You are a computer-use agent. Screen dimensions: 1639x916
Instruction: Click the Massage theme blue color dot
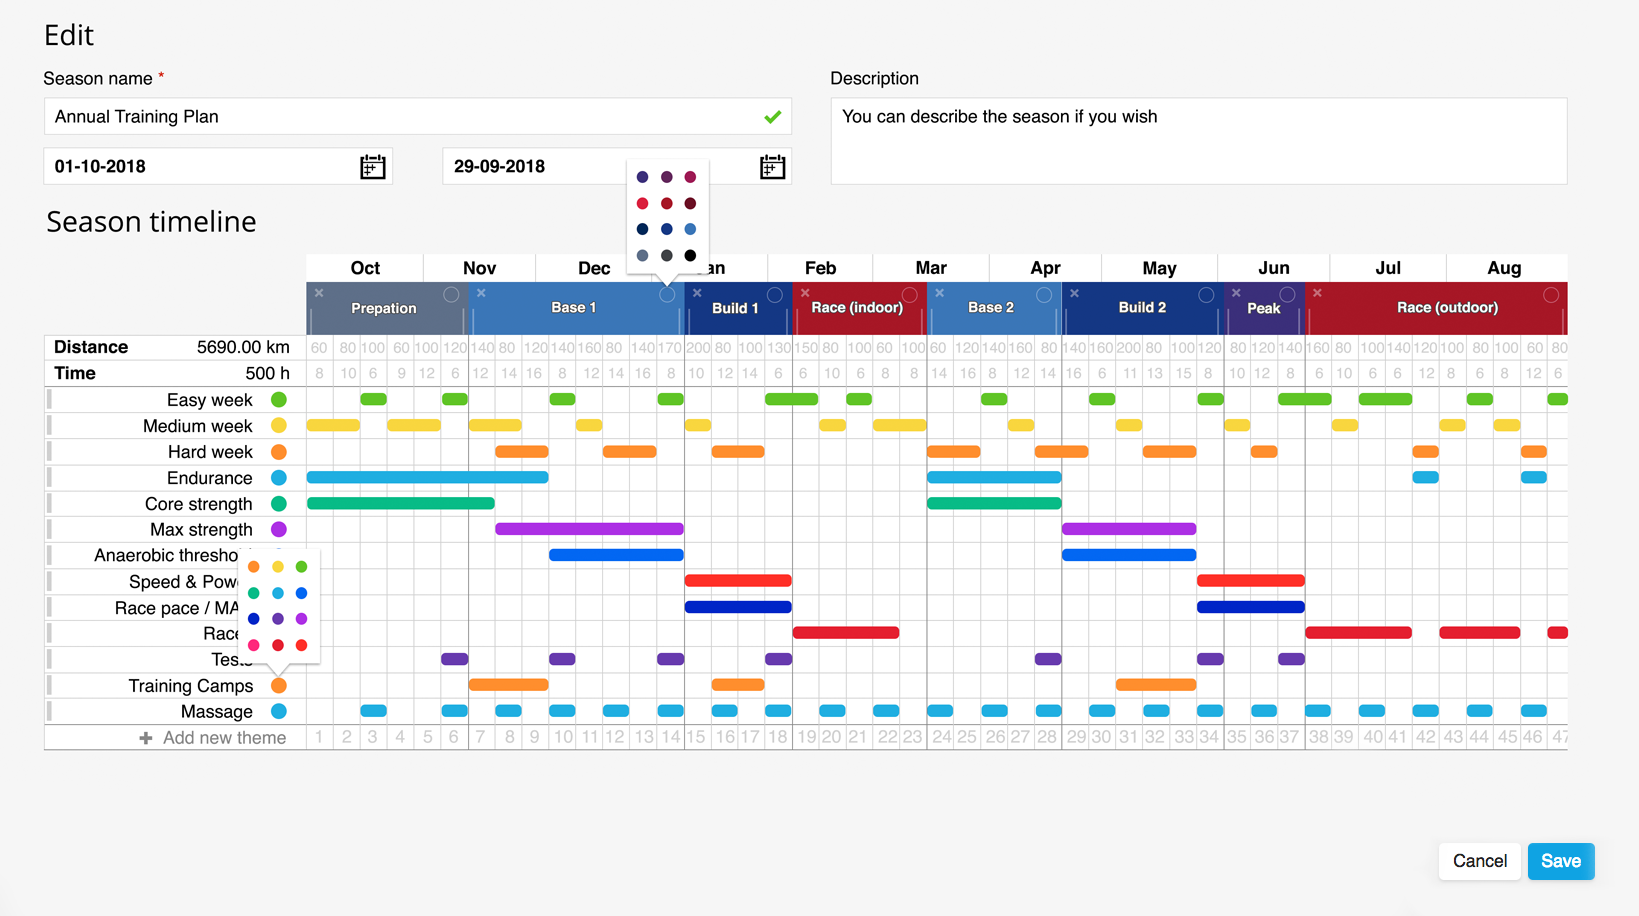pos(279,712)
